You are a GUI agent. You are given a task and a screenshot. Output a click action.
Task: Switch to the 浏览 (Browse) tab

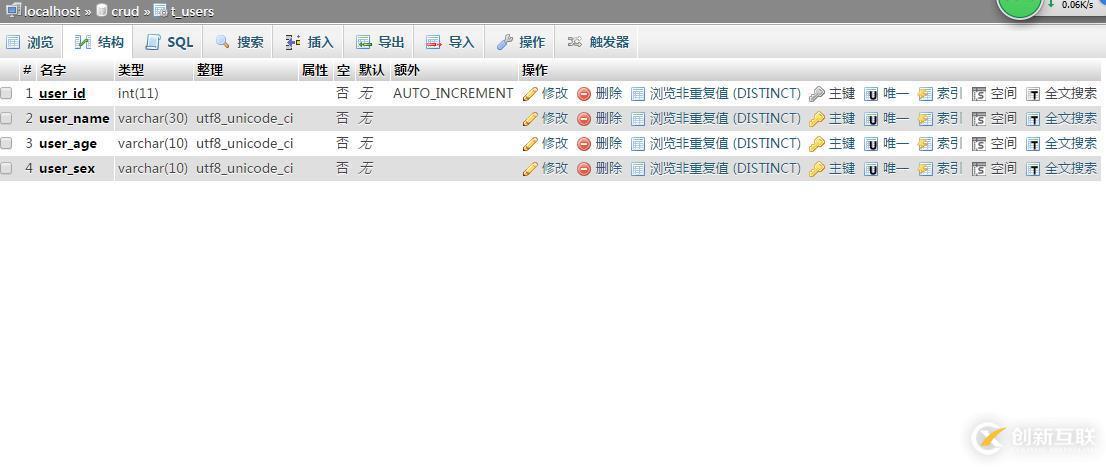point(30,42)
